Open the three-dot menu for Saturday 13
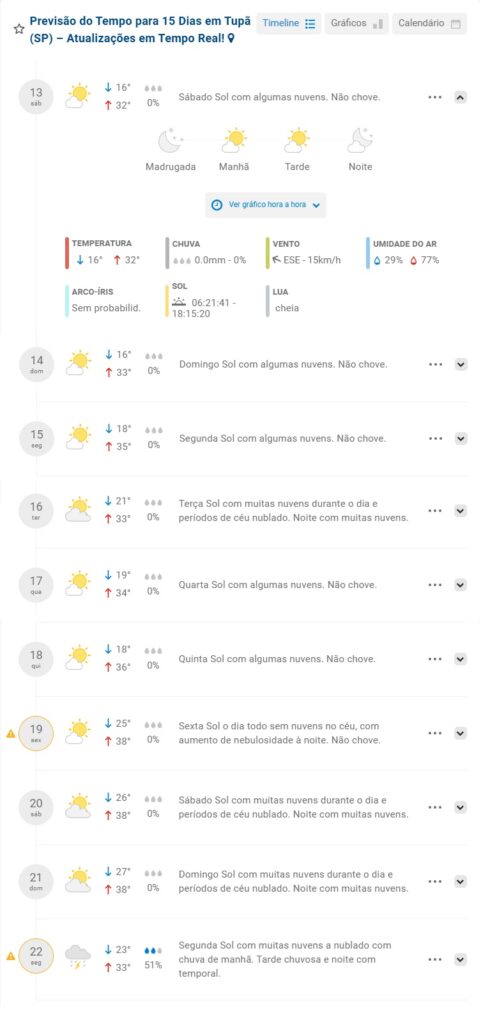Image resolution: width=497 pixels, height=1024 pixels. [x=435, y=97]
